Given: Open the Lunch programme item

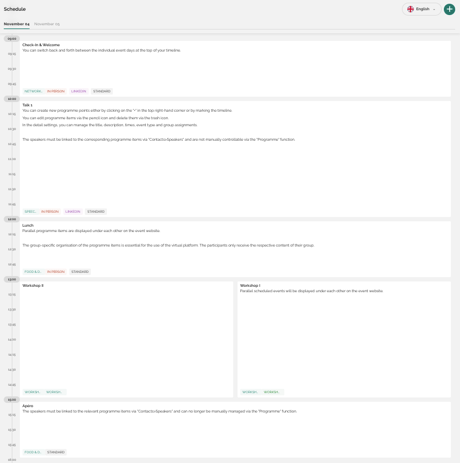Looking at the screenshot, I should coord(235,249).
